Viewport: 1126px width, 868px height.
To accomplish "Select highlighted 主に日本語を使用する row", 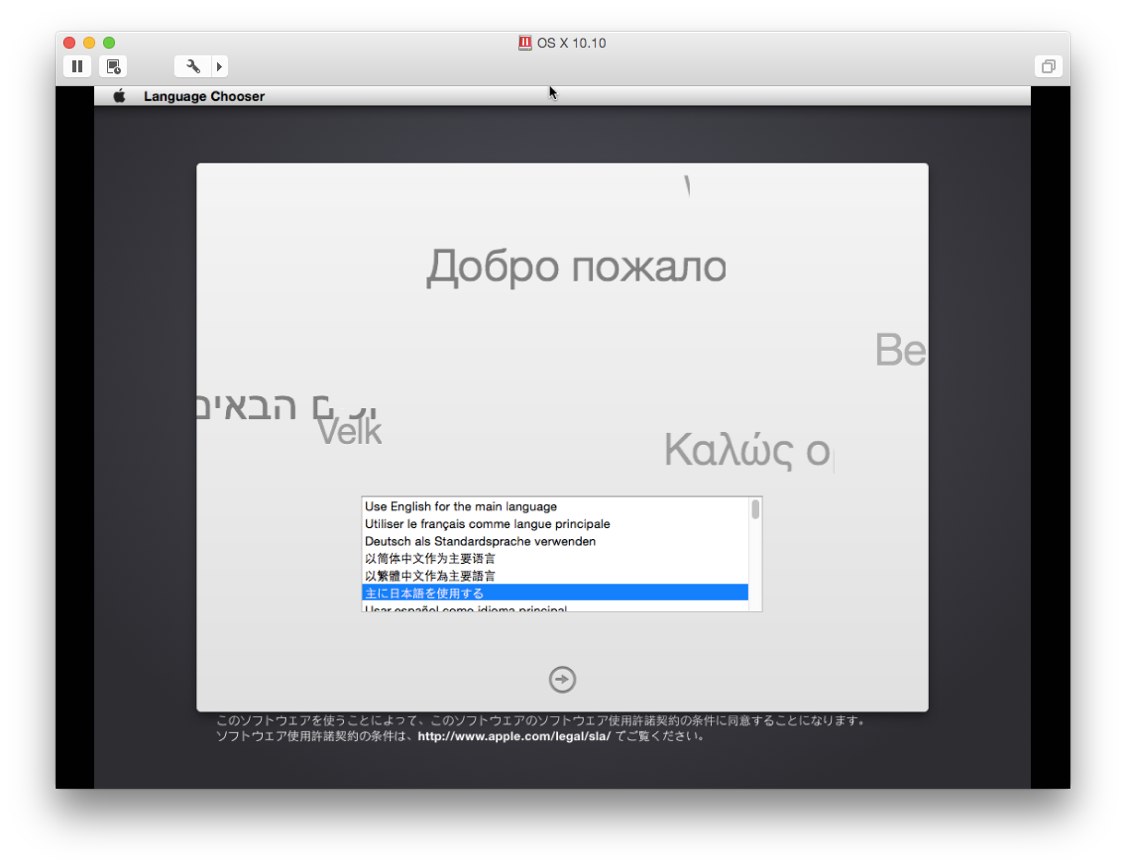I will (x=554, y=592).
